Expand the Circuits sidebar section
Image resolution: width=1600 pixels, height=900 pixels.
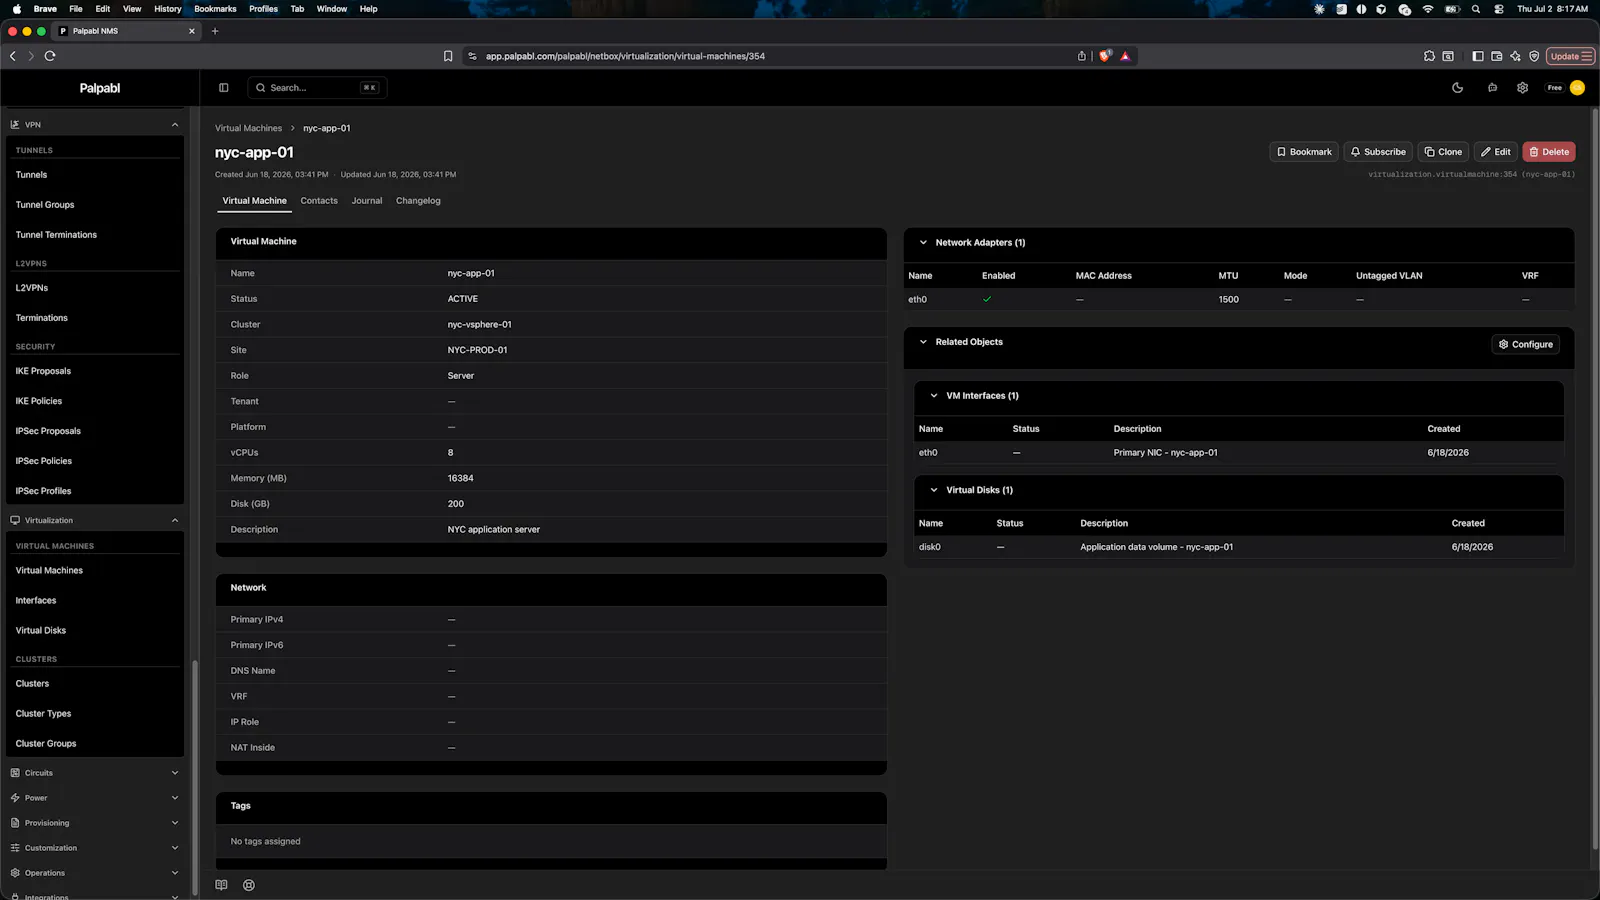(175, 773)
